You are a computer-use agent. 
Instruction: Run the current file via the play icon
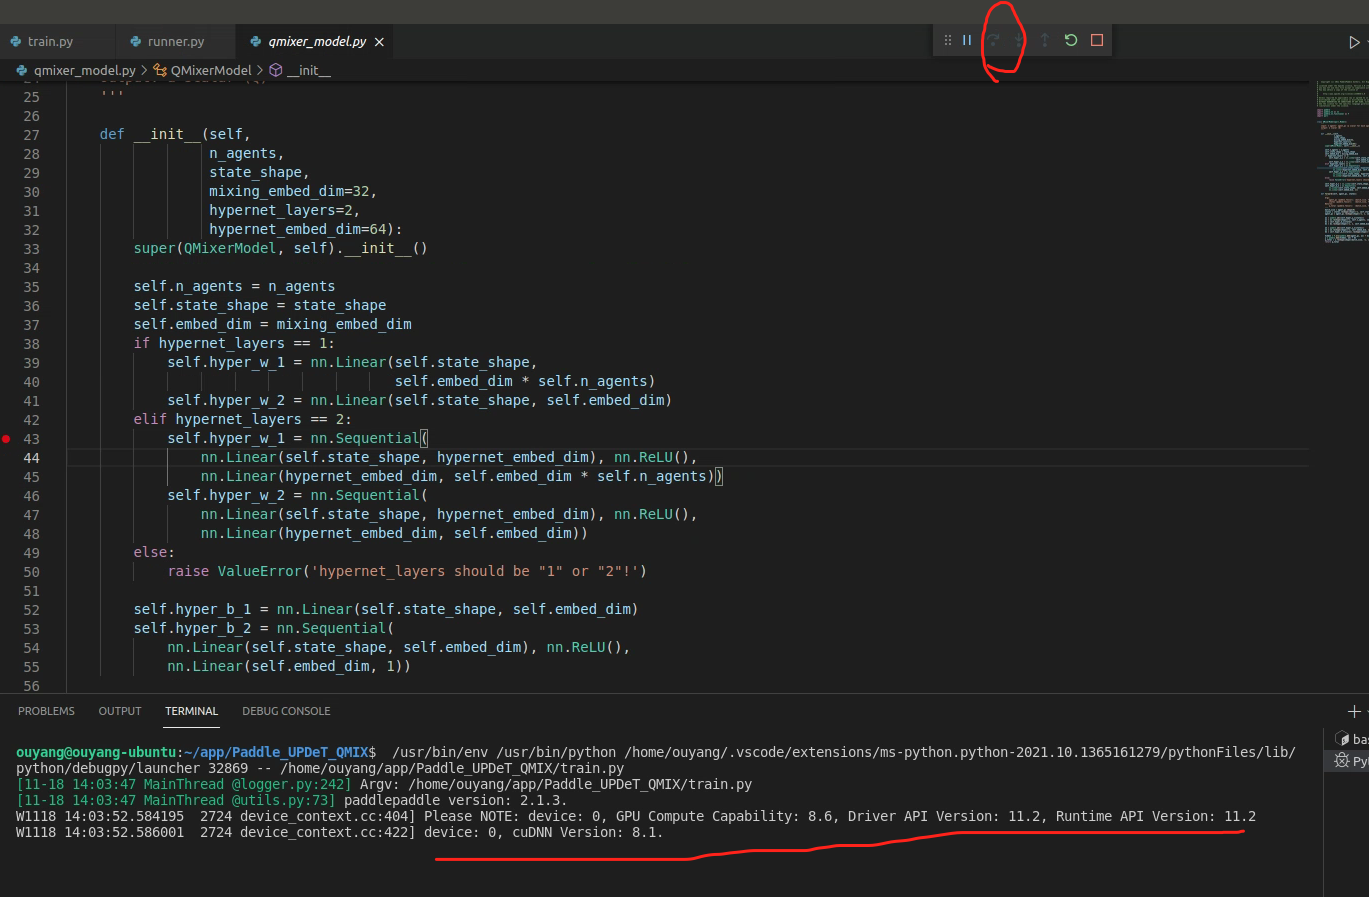coord(1357,40)
